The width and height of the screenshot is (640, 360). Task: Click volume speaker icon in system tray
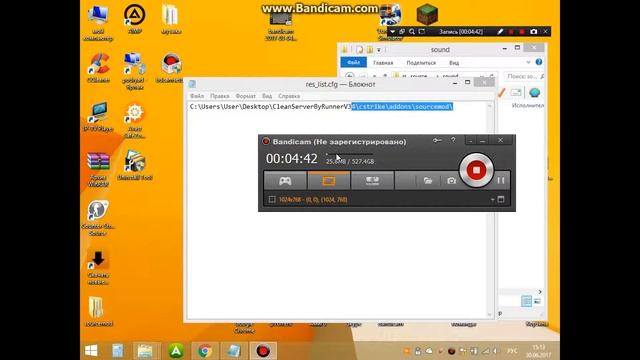tap(496, 351)
